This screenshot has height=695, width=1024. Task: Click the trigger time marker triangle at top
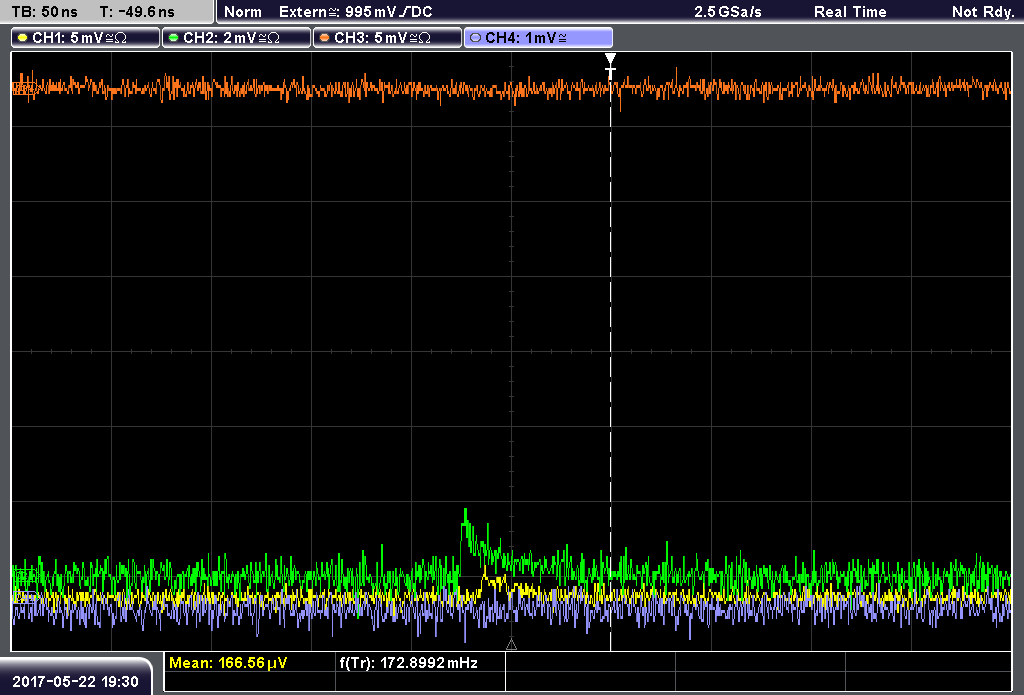point(610,59)
